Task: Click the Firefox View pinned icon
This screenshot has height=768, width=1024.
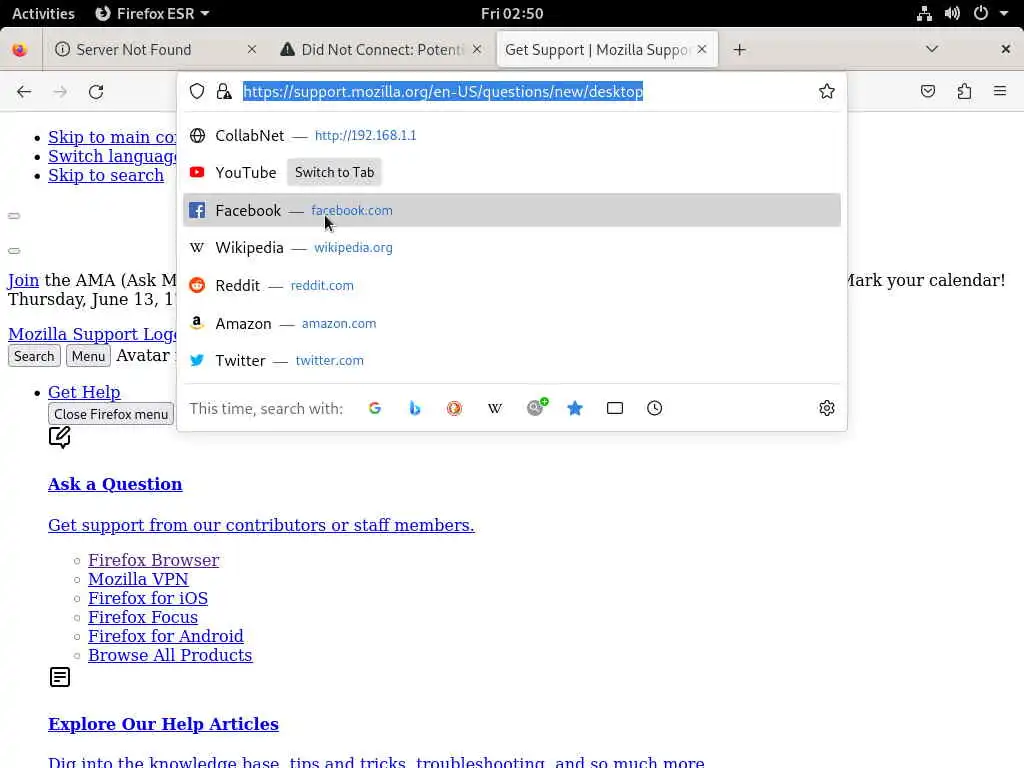Action: pyautogui.click(x=20, y=50)
